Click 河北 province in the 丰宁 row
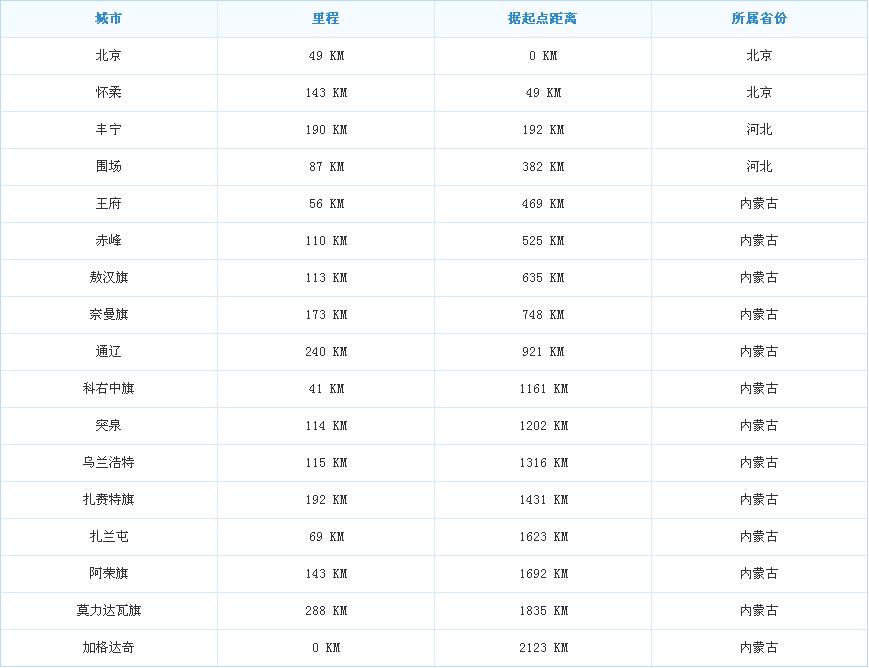Screen dimensions: 869x668 pyautogui.click(x=759, y=130)
